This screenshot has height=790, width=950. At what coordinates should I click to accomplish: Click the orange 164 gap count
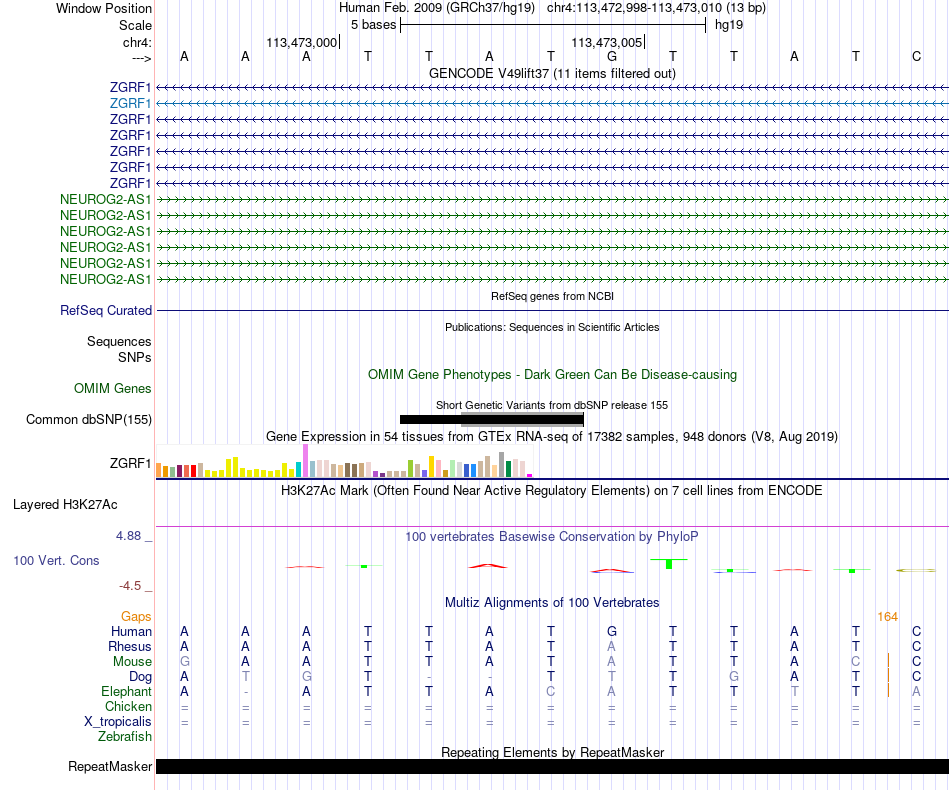[887, 617]
